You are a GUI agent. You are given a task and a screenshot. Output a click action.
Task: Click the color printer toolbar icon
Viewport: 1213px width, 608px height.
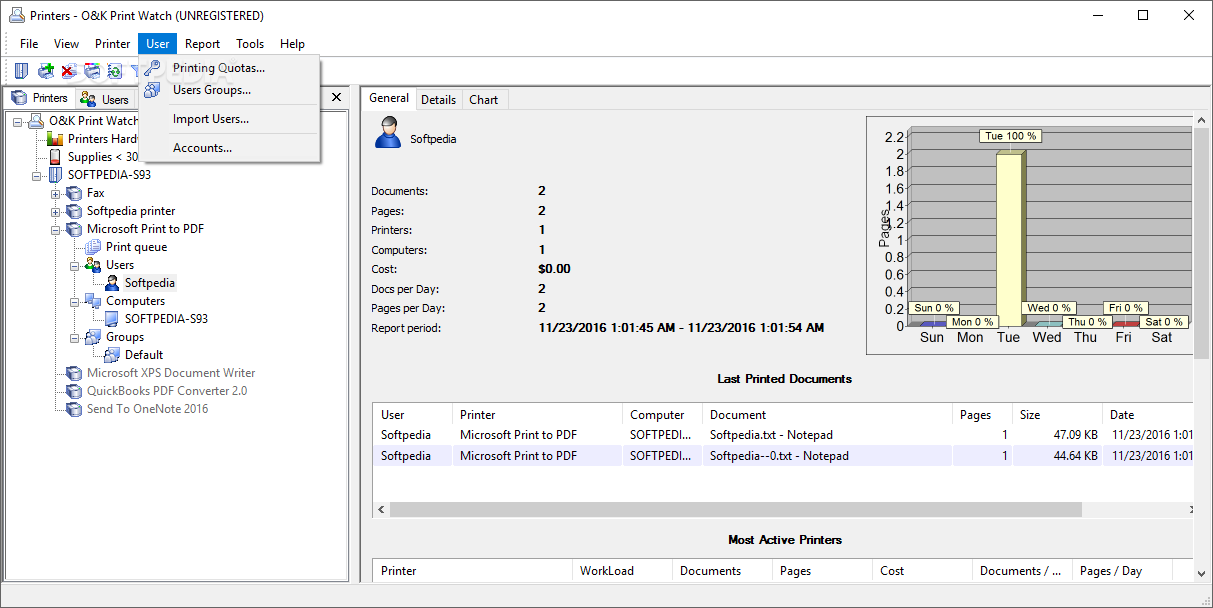click(92, 70)
